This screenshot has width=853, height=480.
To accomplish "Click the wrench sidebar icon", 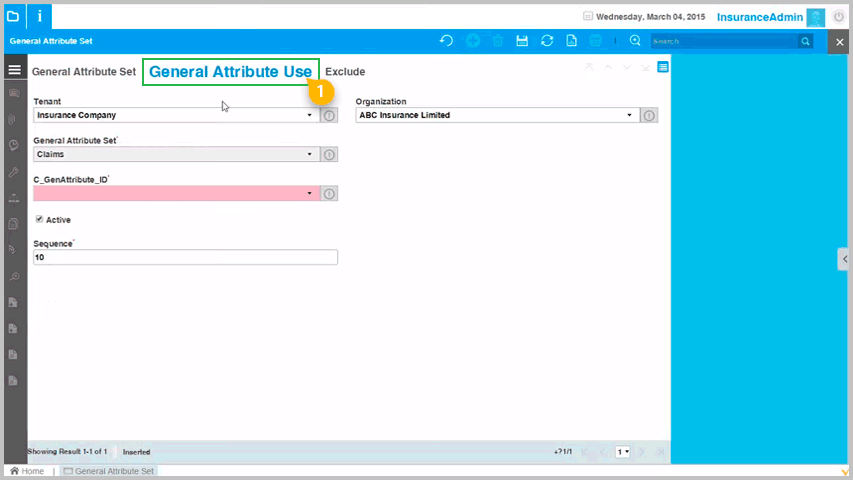I will [x=14, y=172].
